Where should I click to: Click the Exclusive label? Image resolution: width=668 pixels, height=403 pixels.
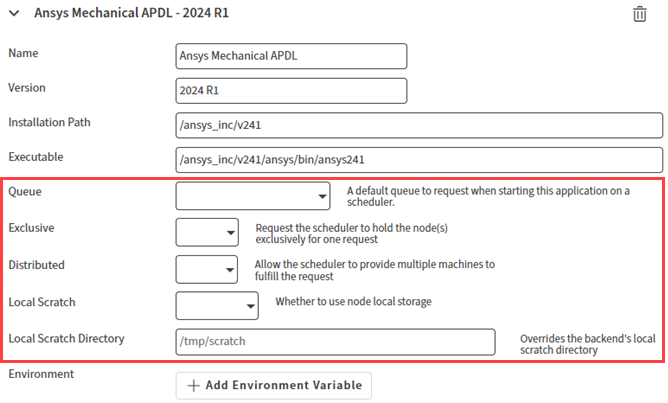tap(31, 228)
